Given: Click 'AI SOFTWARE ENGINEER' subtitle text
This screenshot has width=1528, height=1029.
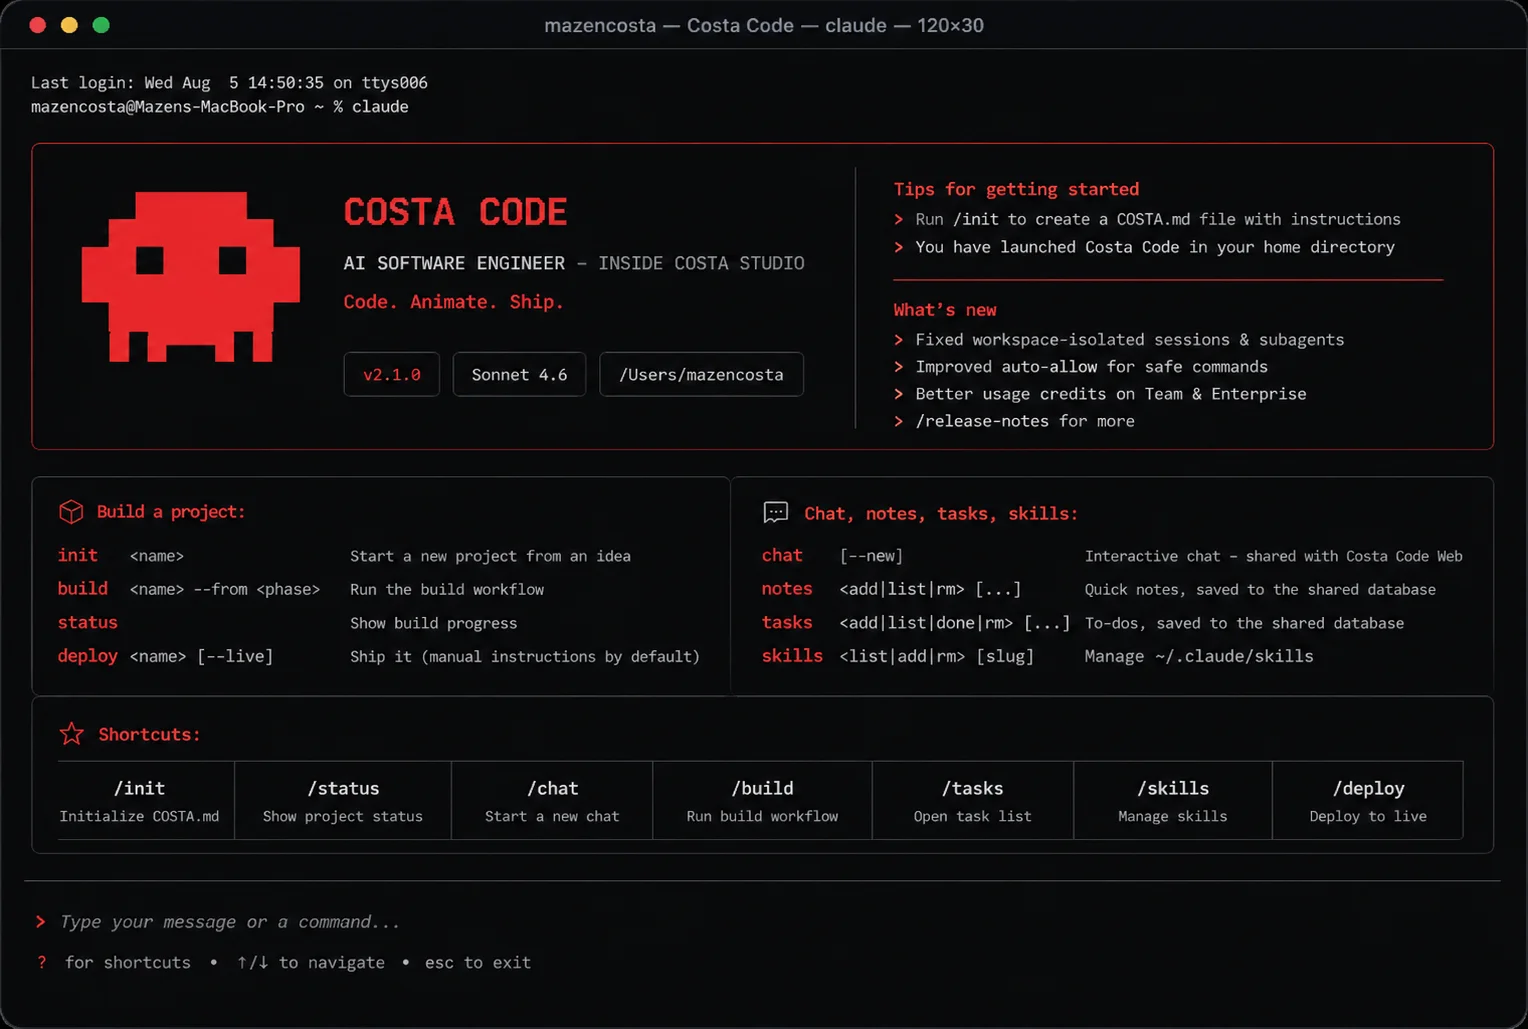Looking at the screenshot, I should click(454, 263).
